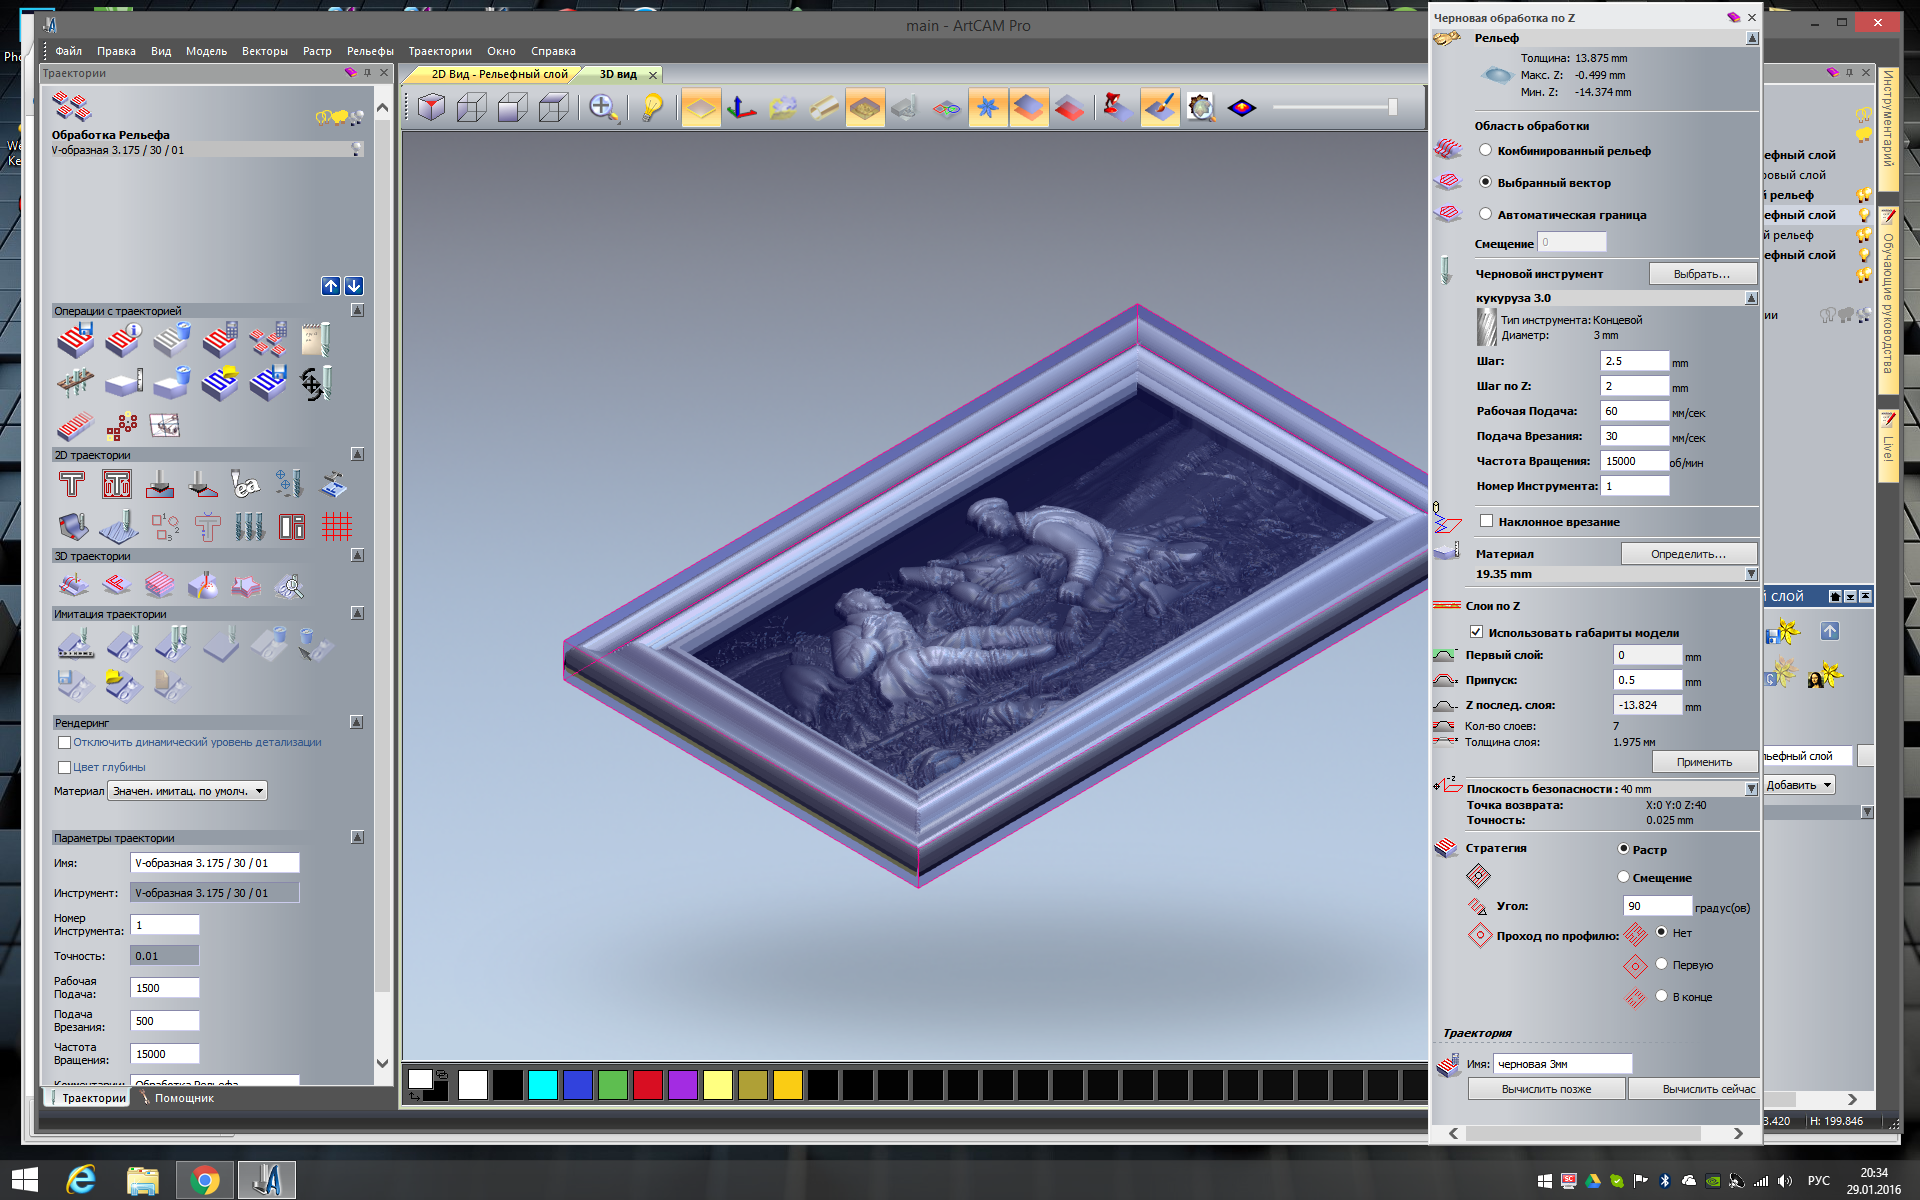Image resolution: width=1920 pixels, height=1200 pixels.
Task: Collapse the 2D траектории section
Action: coord(357,455)
